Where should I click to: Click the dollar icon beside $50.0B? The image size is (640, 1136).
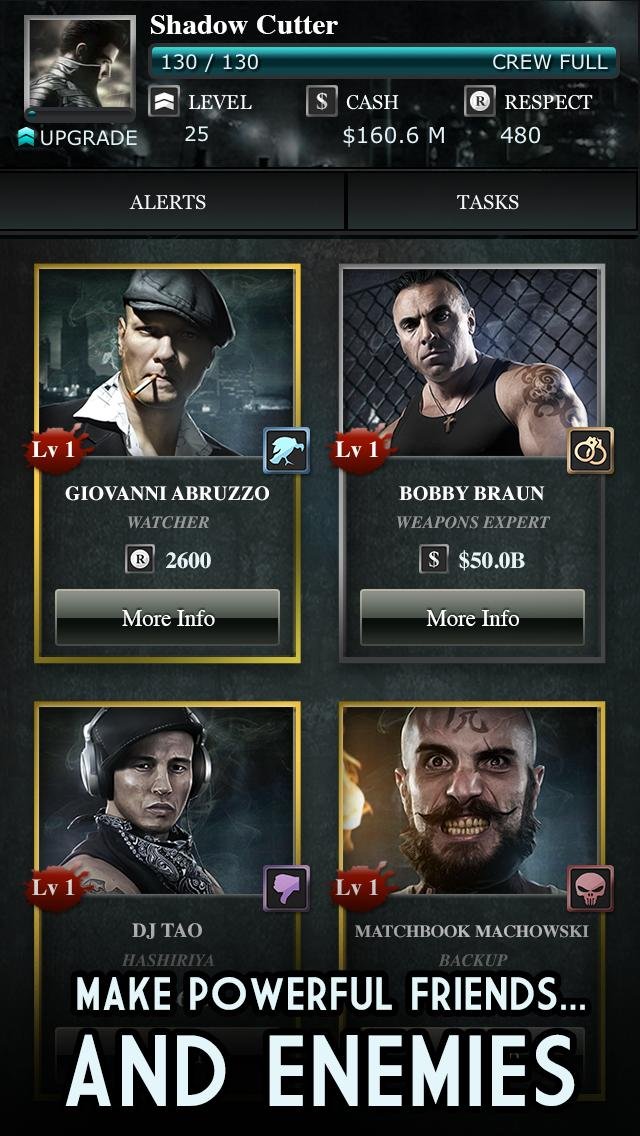[433, 559]
